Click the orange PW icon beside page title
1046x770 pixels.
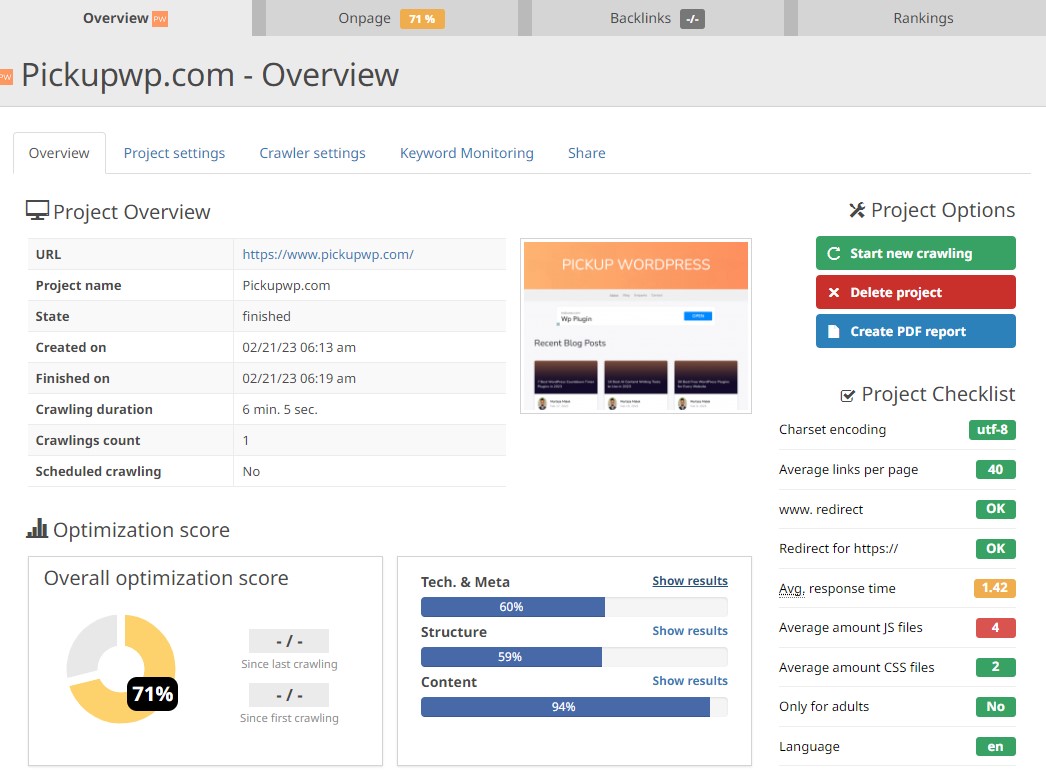pos(6,76)
